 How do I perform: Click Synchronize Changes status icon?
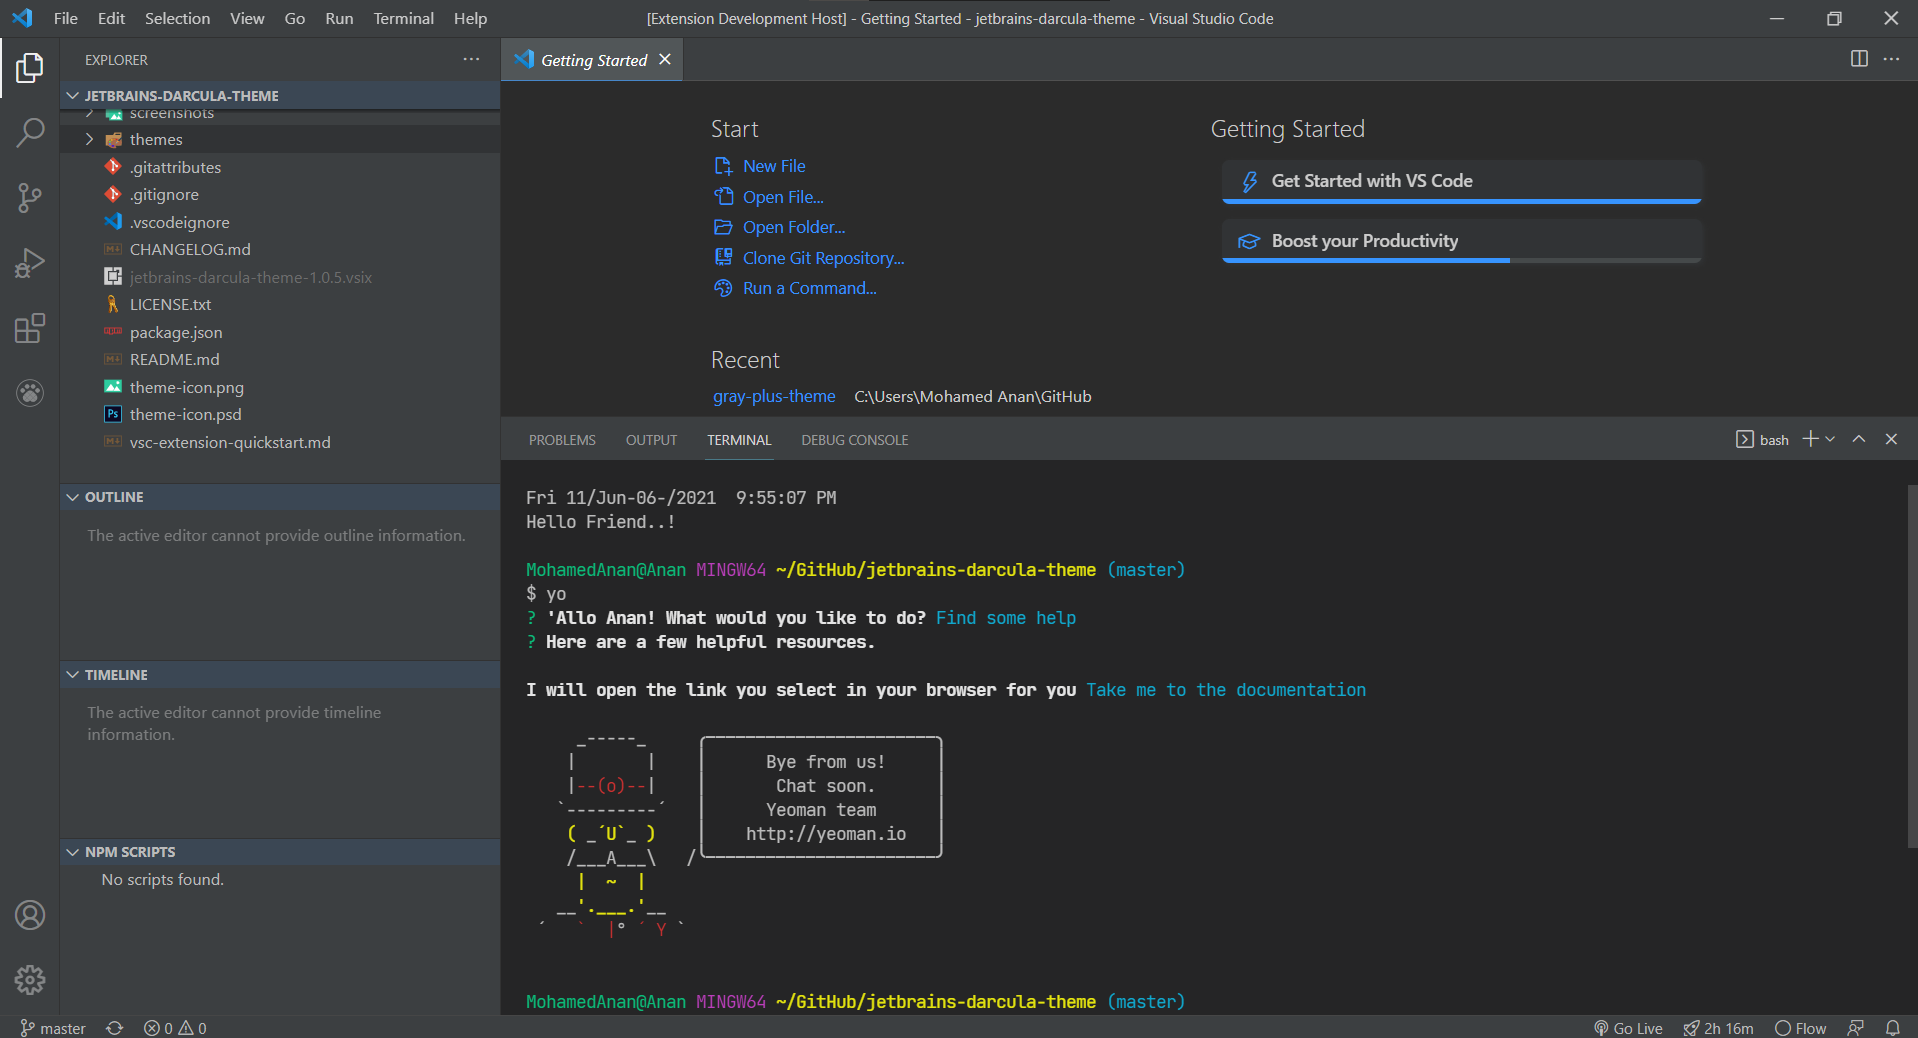[x=115, y=1028]
